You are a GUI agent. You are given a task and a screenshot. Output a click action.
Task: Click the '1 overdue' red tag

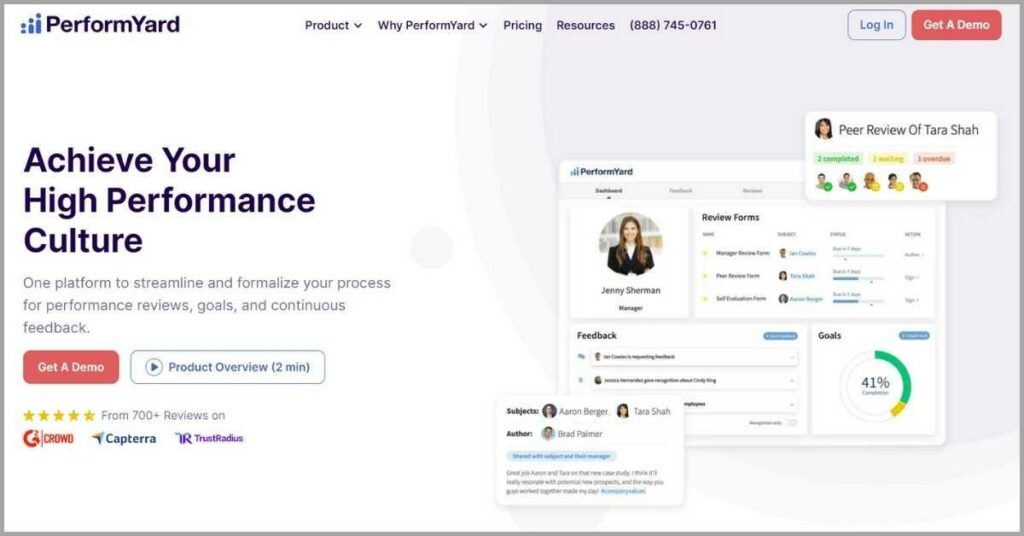[934, 159]
